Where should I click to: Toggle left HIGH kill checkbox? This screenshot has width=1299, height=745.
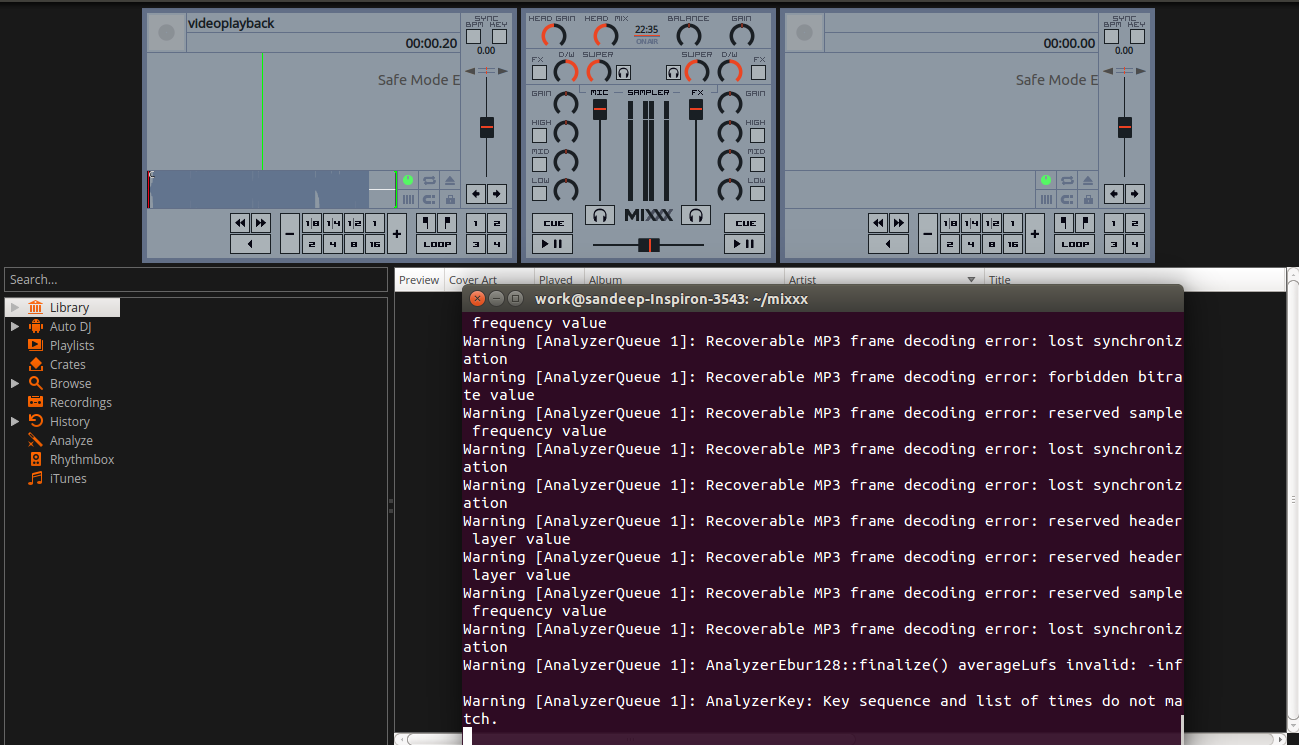coord(539,135)
